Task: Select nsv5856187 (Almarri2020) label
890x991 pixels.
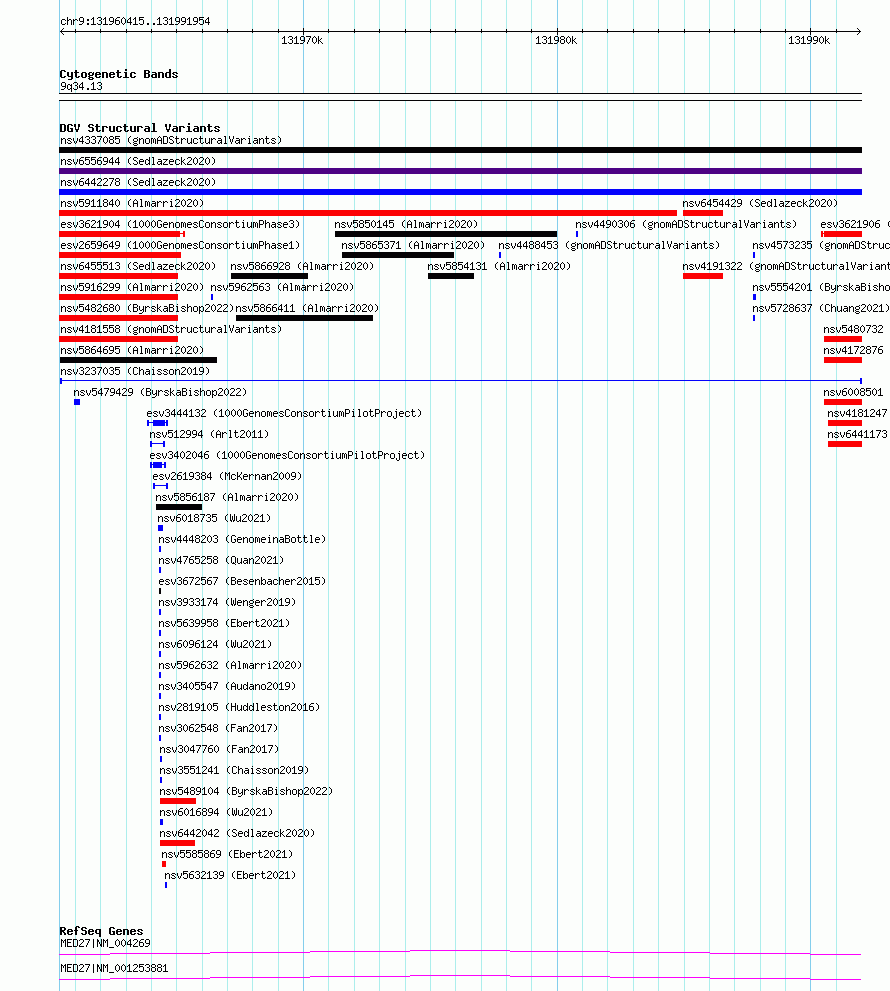Action: tap(227, 497)
